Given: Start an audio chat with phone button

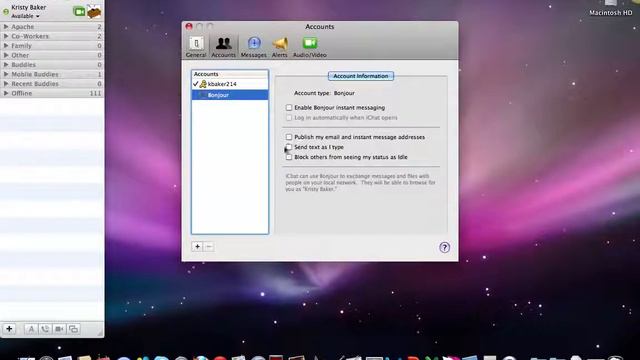Looking at the screenshot, I should point(45,329).
